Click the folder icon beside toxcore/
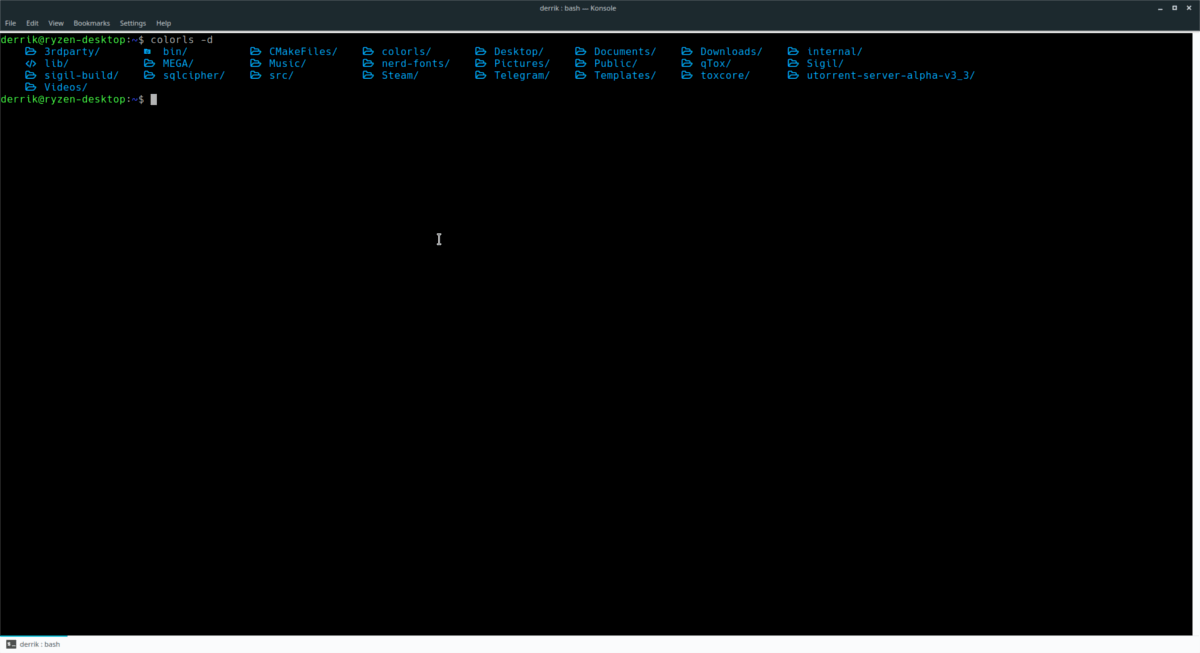This screenshot has height=653, width=1200. (x=687, y=75)
